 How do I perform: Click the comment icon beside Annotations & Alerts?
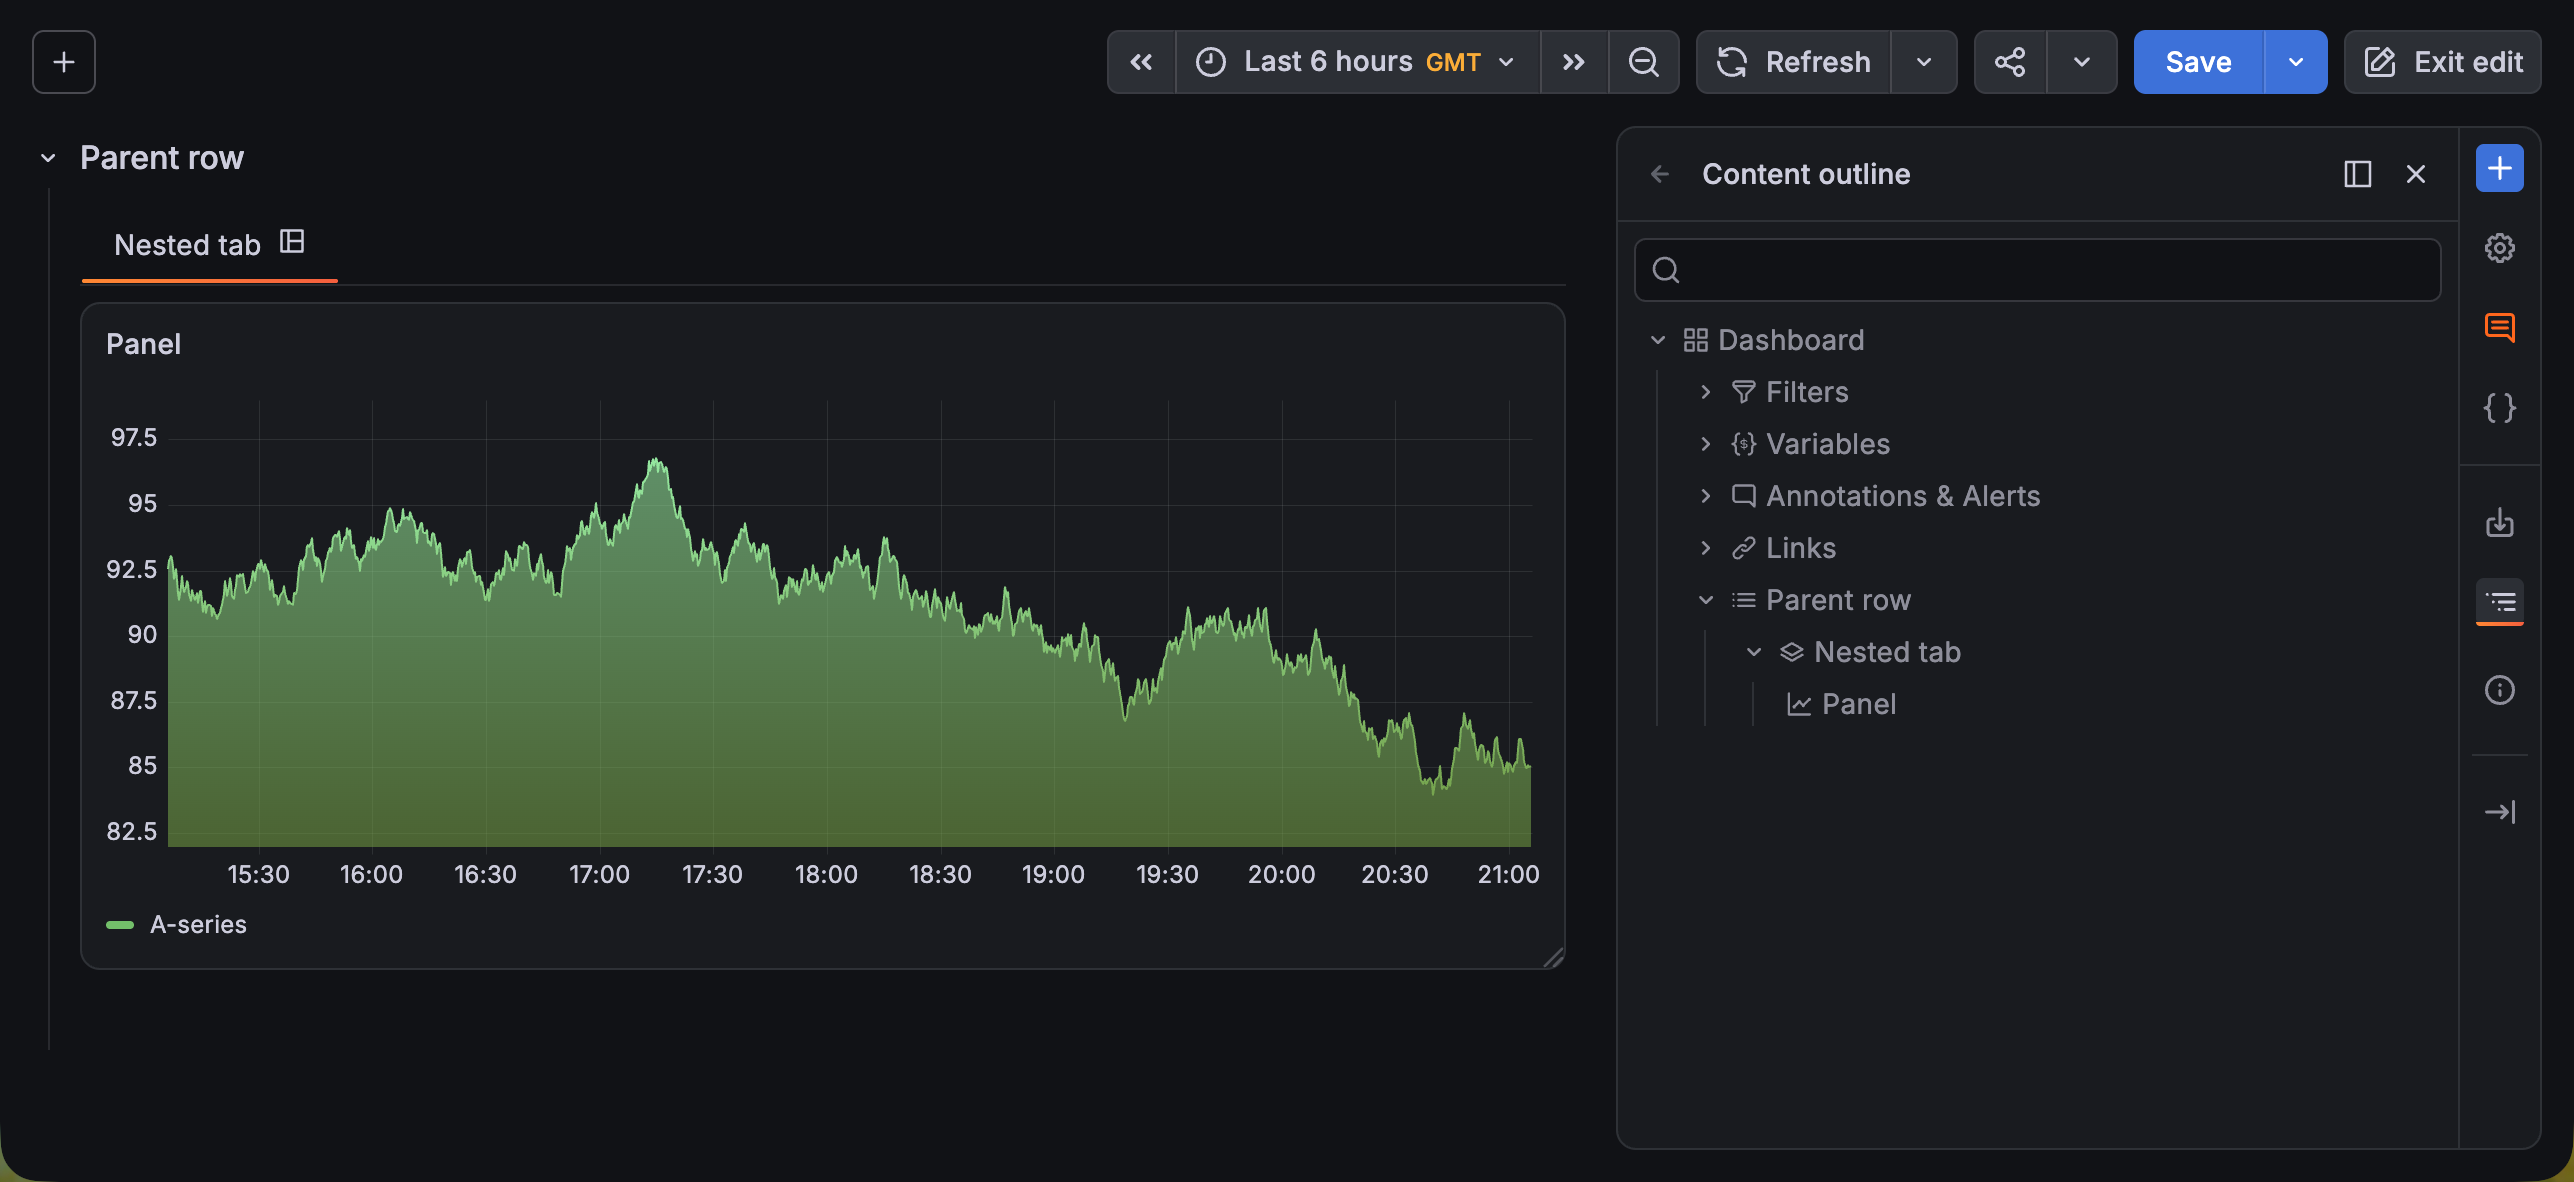[x=1743, y=496]
